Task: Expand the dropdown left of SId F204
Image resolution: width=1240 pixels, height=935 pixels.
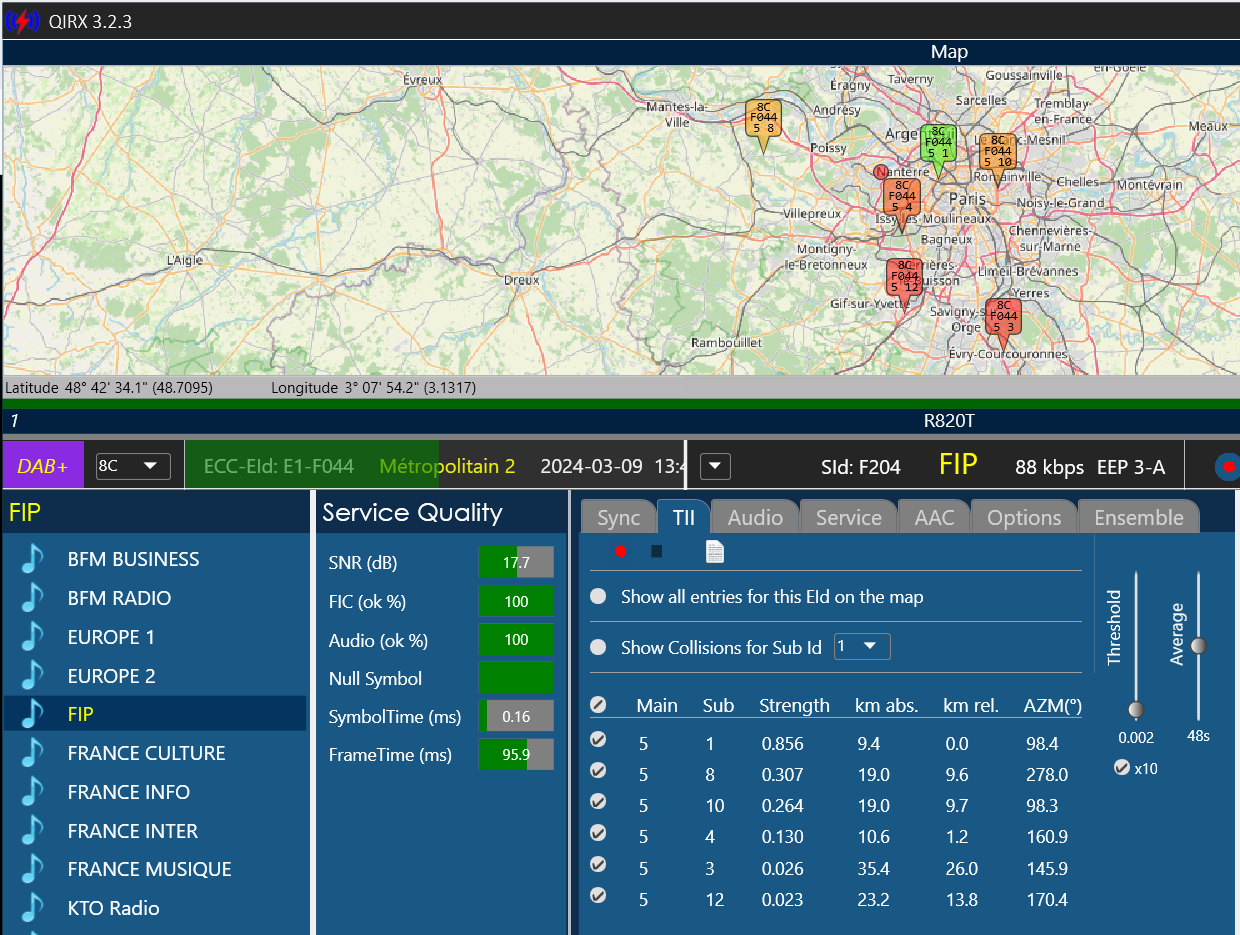Action: [716, 466]
